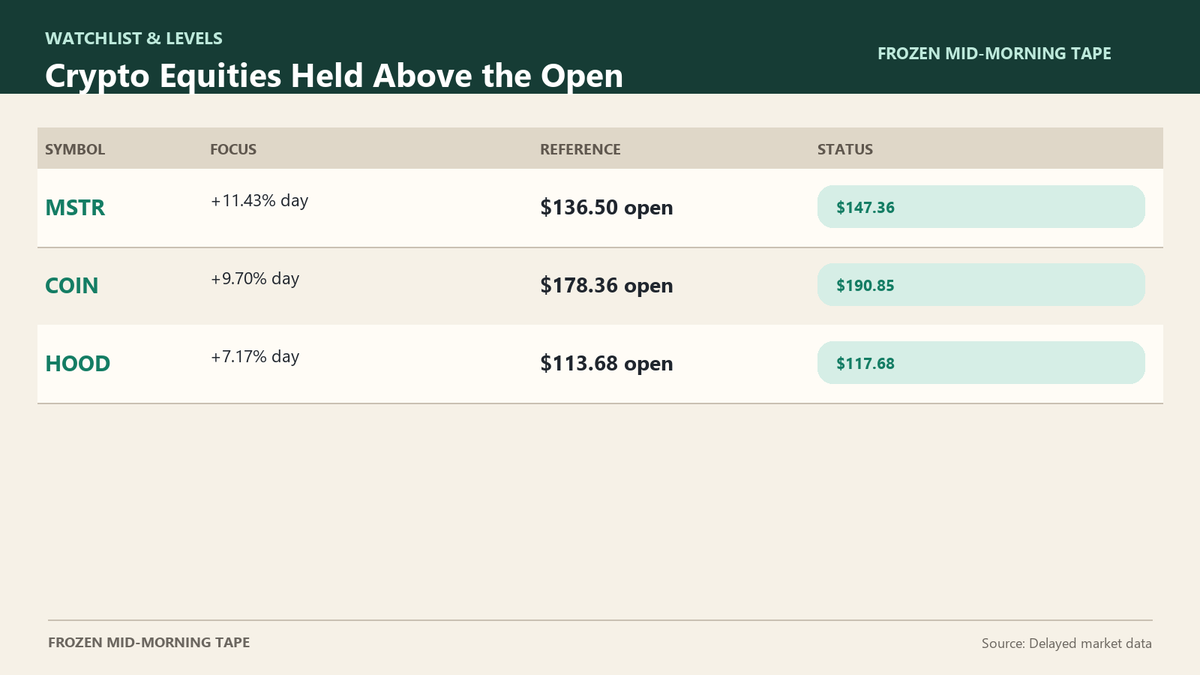Viewport: 1200px width, 675px height.
Task: Click the STATUS column header
Action: (x=845, y=149)
